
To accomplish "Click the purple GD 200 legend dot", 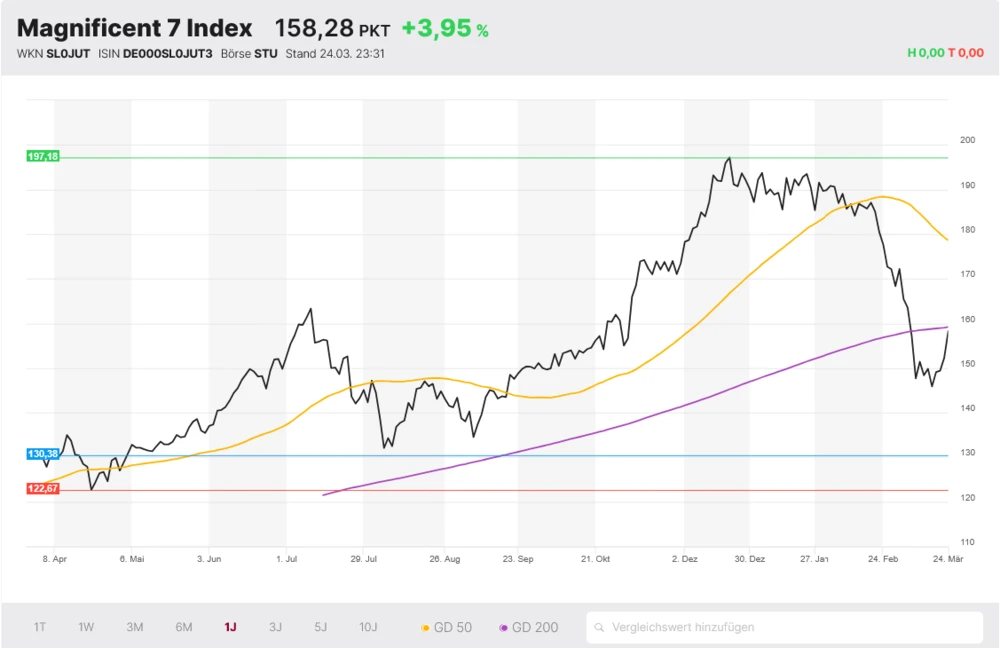I will point(505,626).
